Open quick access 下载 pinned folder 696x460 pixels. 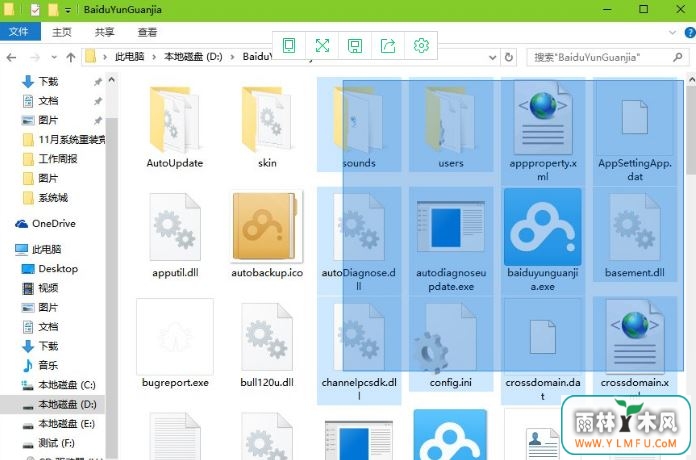[x=48, y=82]
